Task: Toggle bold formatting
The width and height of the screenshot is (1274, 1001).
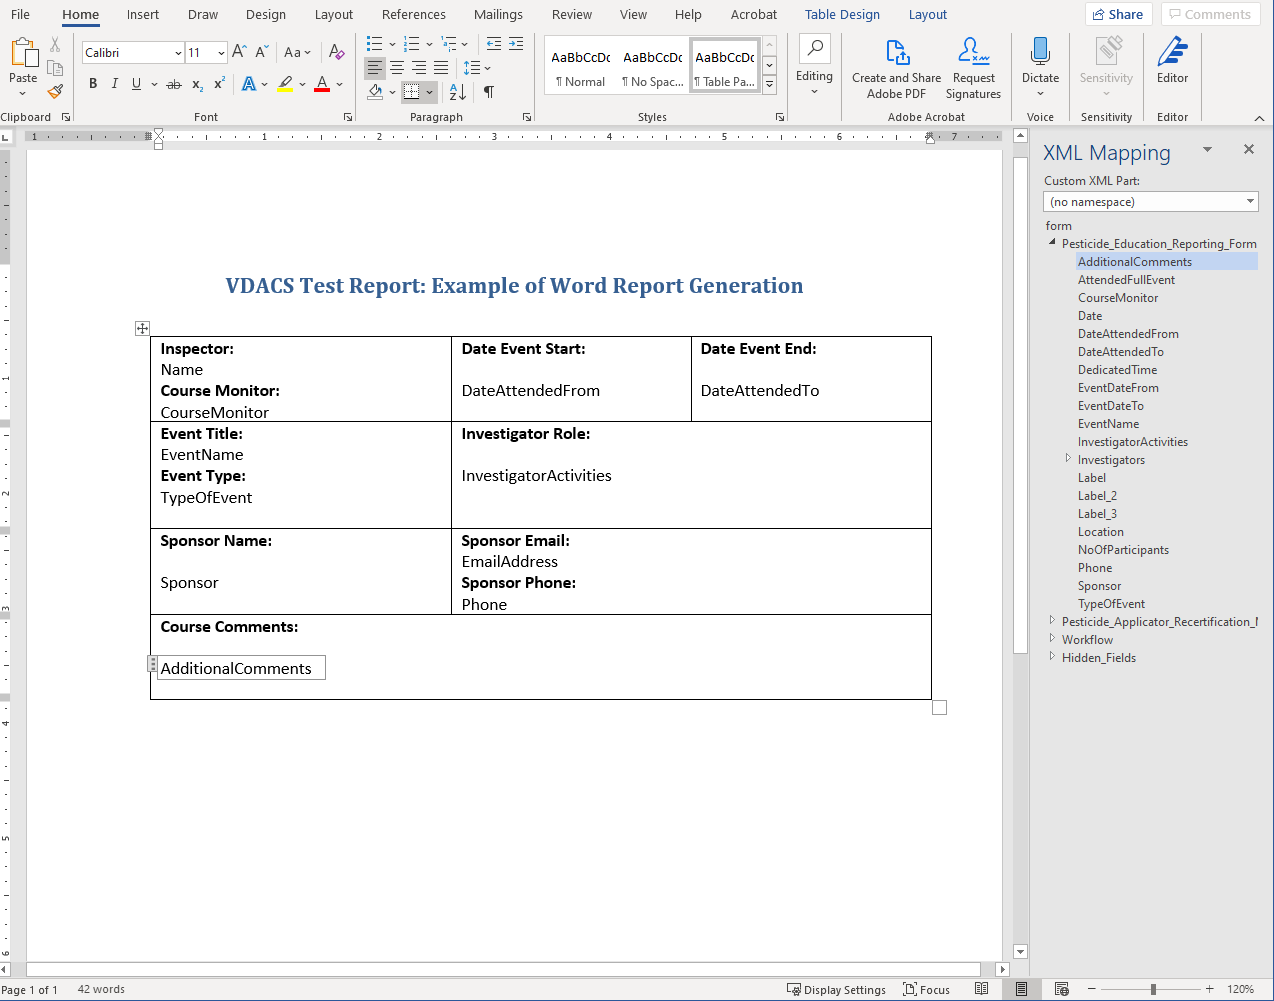Action: tap(93, 84)
